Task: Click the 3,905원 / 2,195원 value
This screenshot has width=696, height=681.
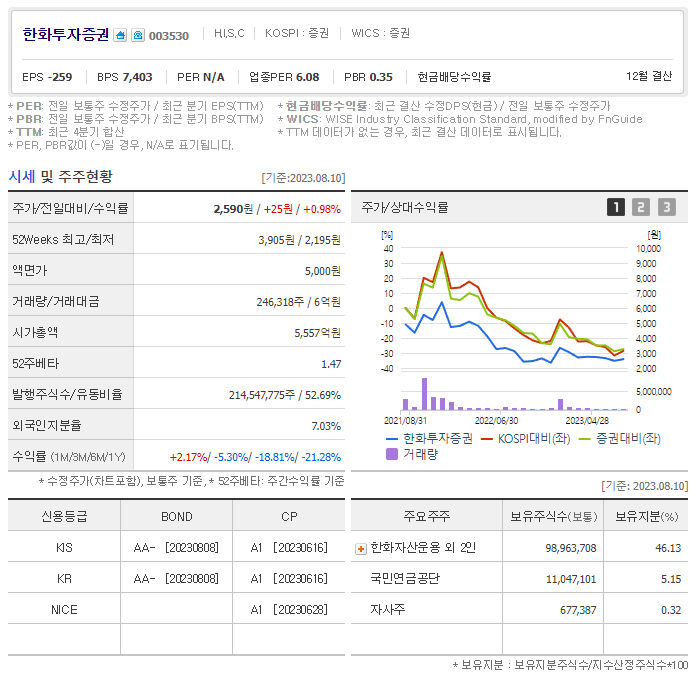Action: coord(300,240)
